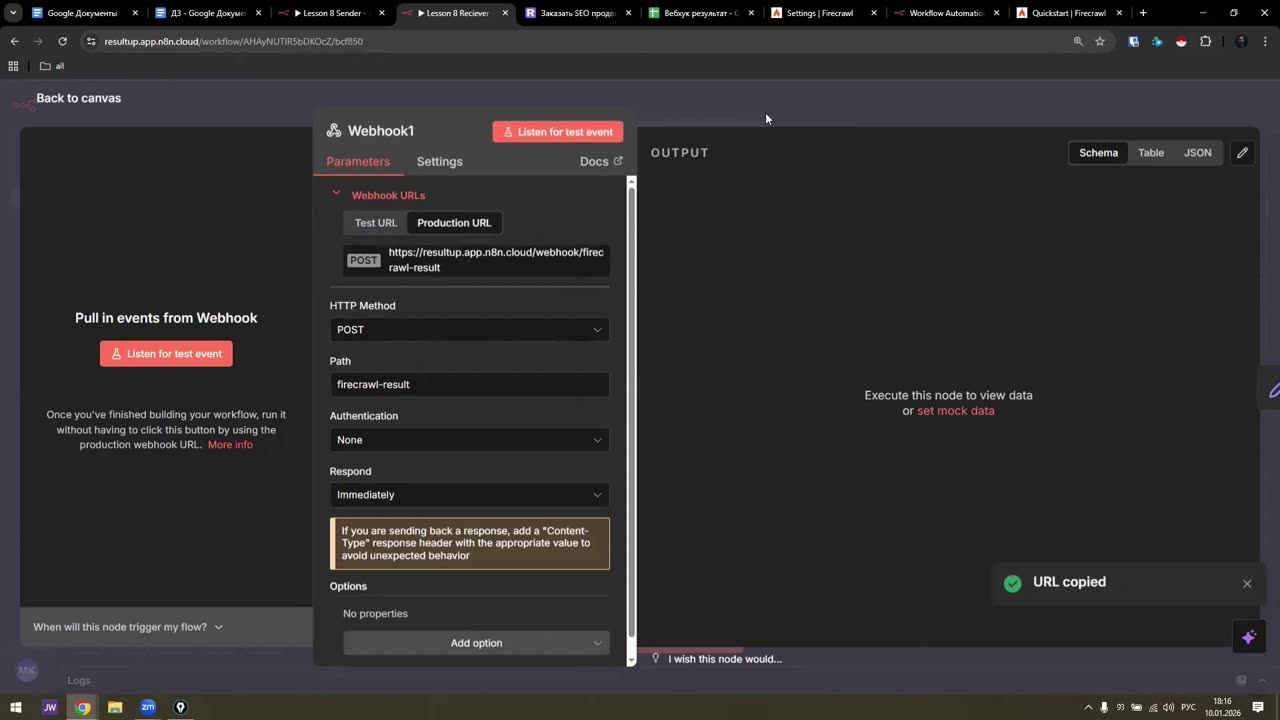The height and width of the screenshot is (720, 1280).
Task: Close the URL copied notification
Action: click(1247, 583)
